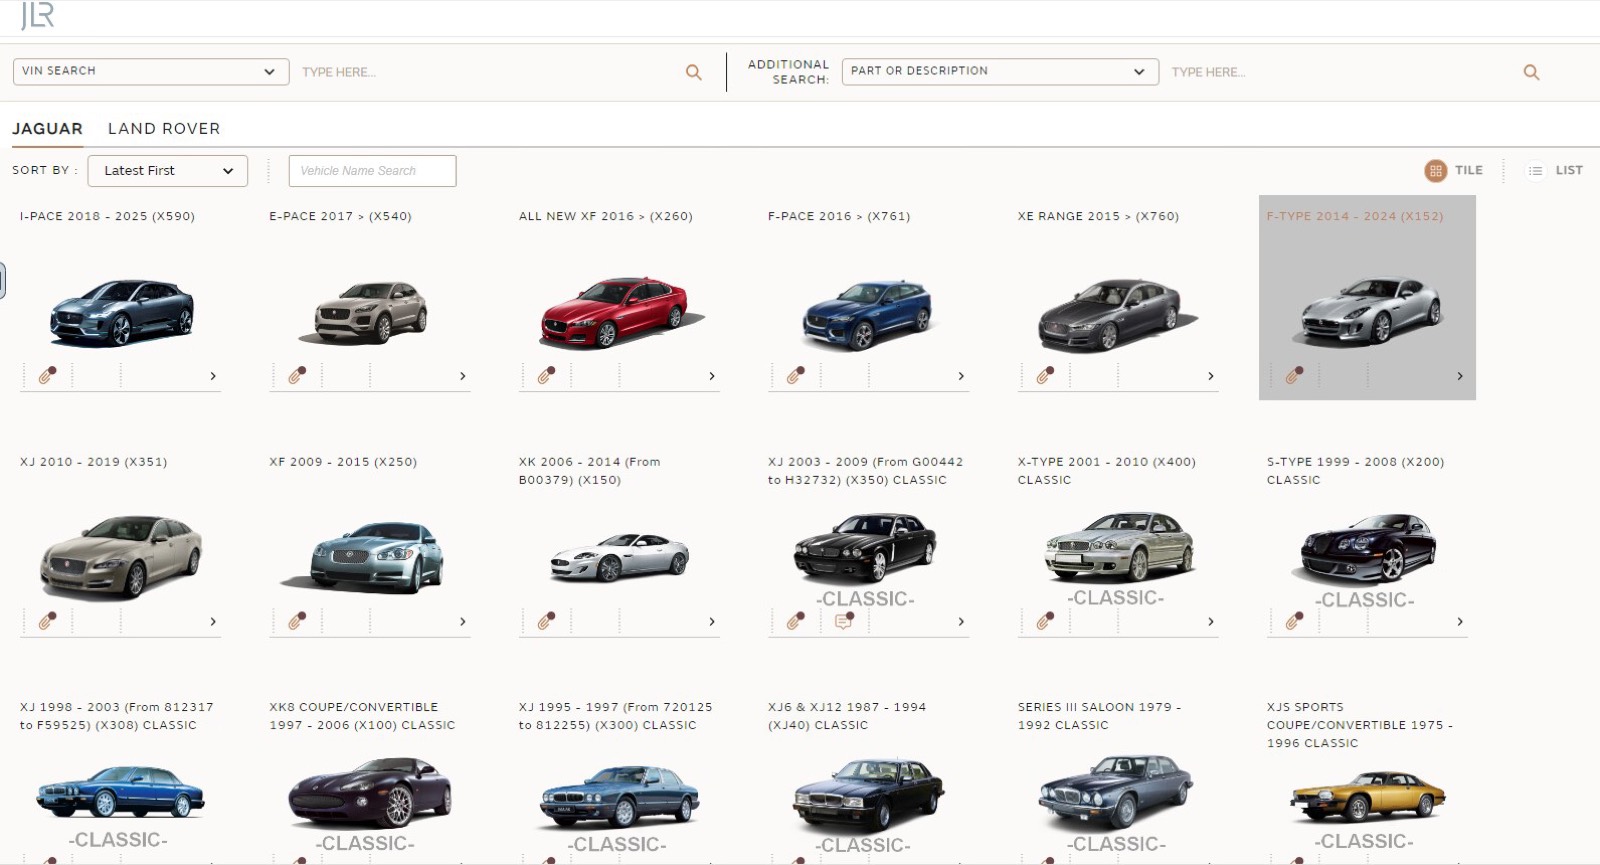This screenshot has width=1600, height=865.
Task: Click the X-TYPE 2001 - 2010 (X400) CLASSIC title
Action: pos(1107,471)
